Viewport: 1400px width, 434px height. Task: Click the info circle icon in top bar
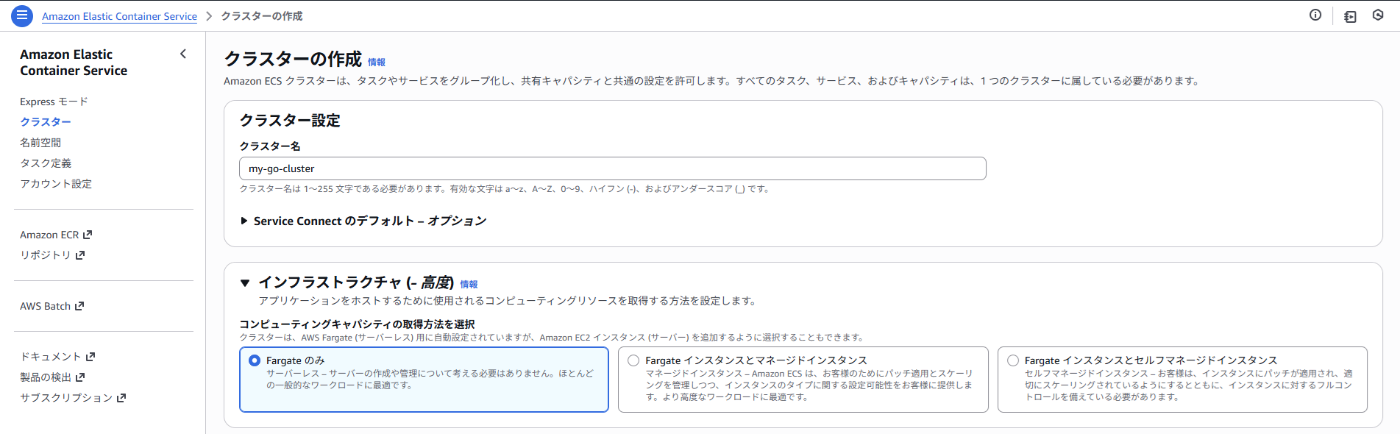pyautogui.click(x=1315, y=15)
